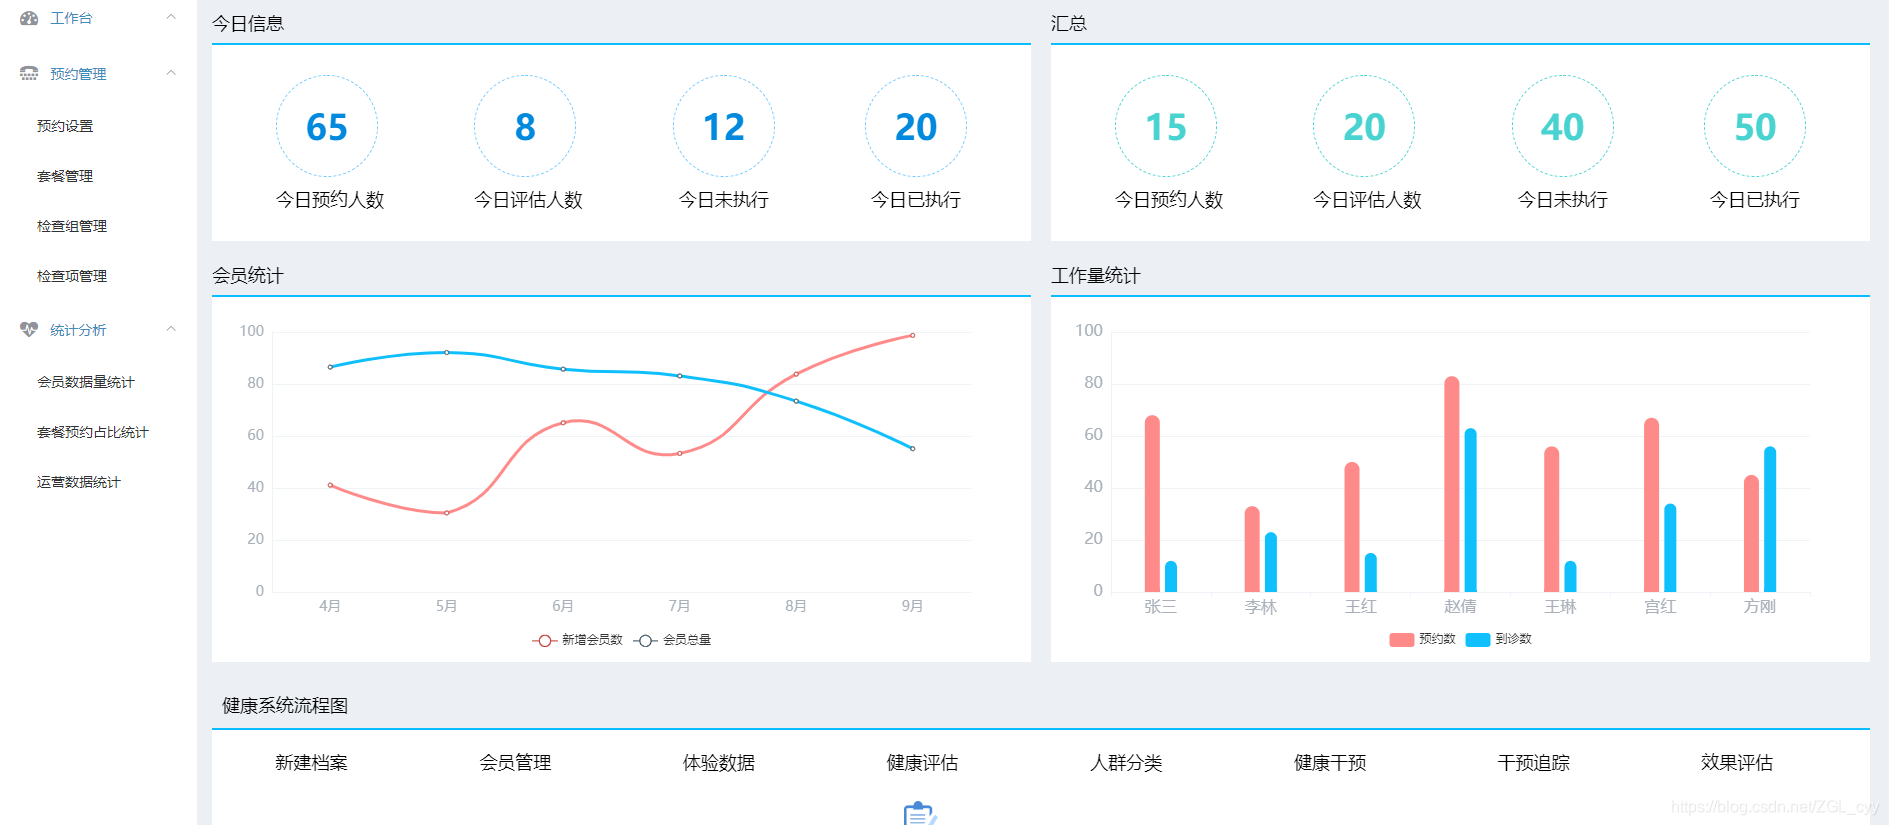The image size is (1889, 825).
Task: Click the 汇总 section title
Action: click(x=1069, y=24)
